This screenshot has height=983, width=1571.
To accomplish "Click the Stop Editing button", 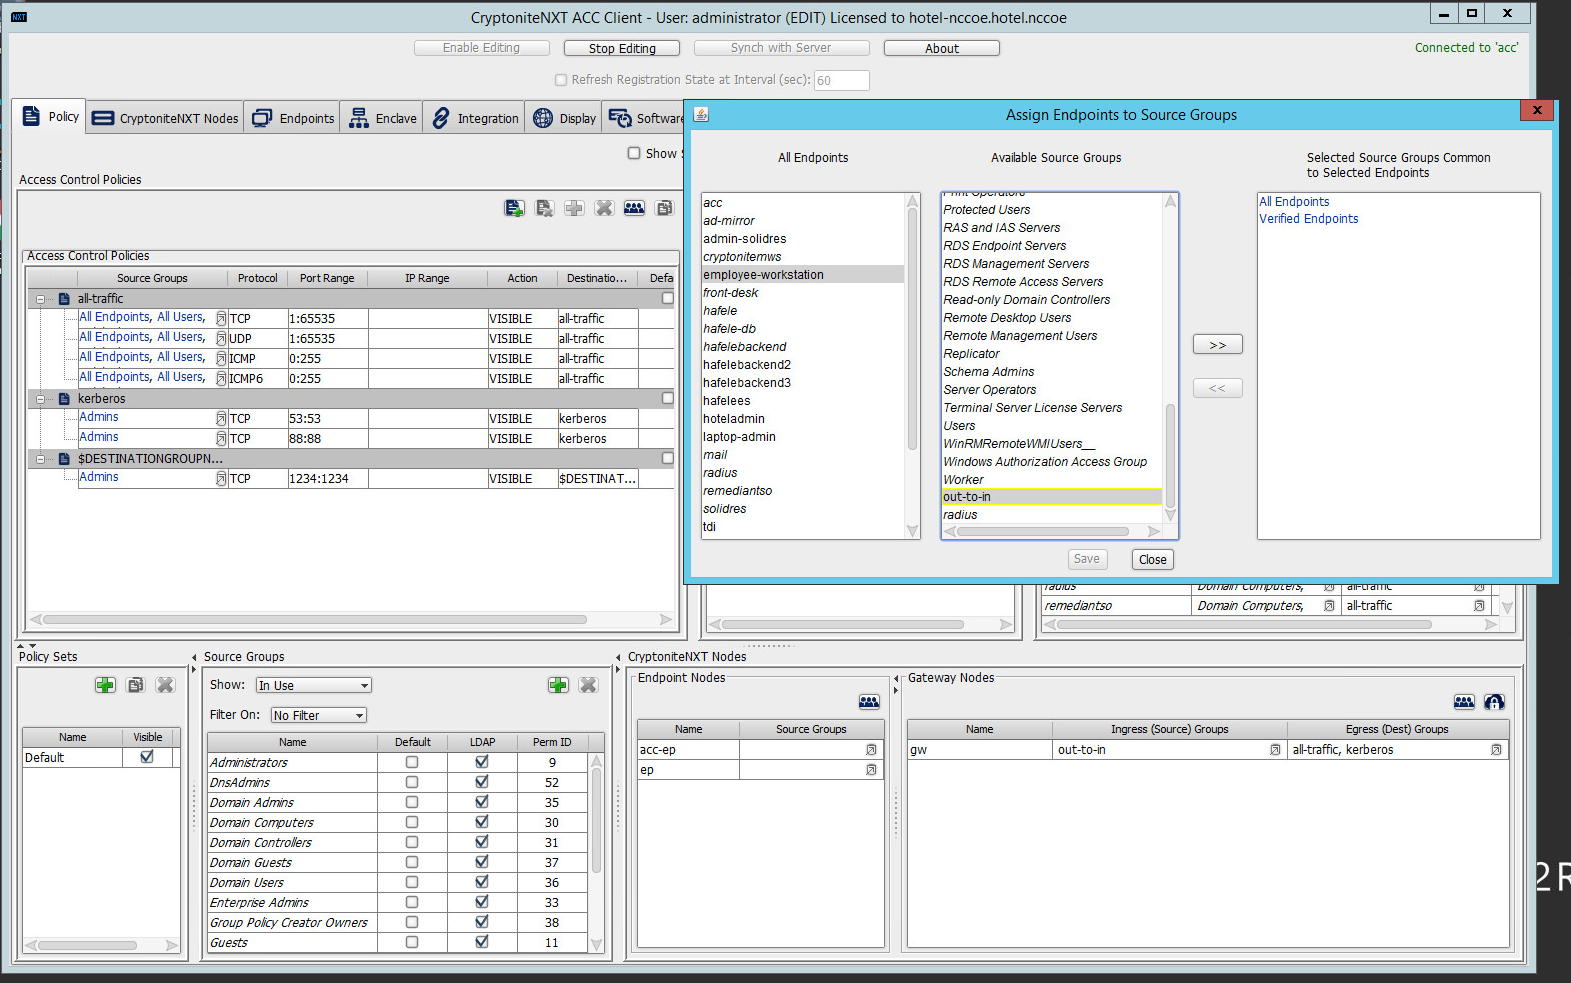I will point(621,48).
